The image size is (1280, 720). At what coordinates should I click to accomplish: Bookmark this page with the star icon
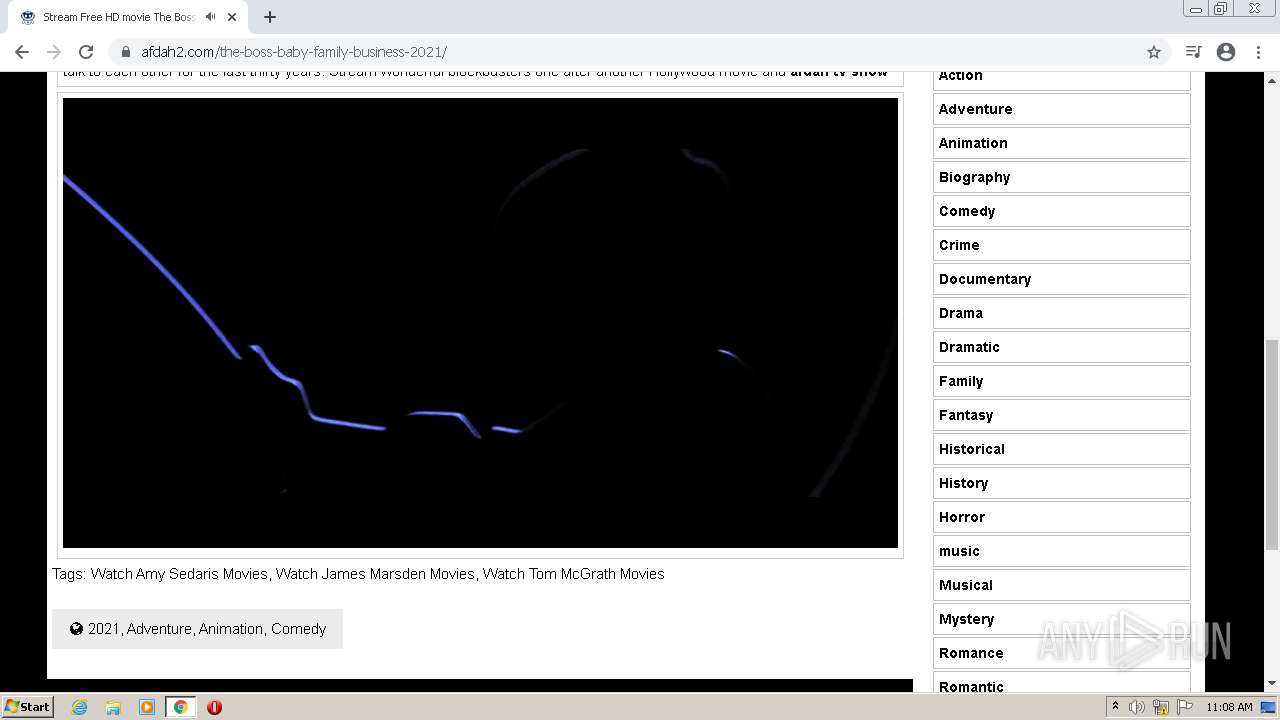pyautogui.click(x=1154, y=52)
